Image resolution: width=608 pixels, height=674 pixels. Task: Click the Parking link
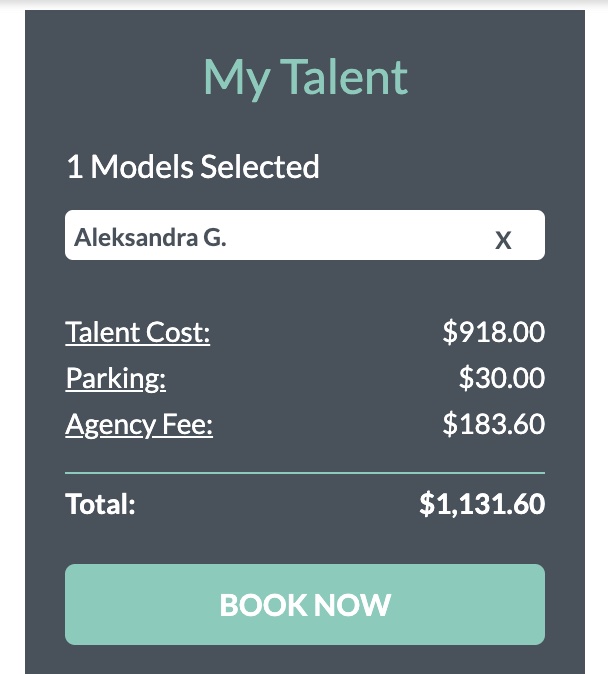[116, 378]
